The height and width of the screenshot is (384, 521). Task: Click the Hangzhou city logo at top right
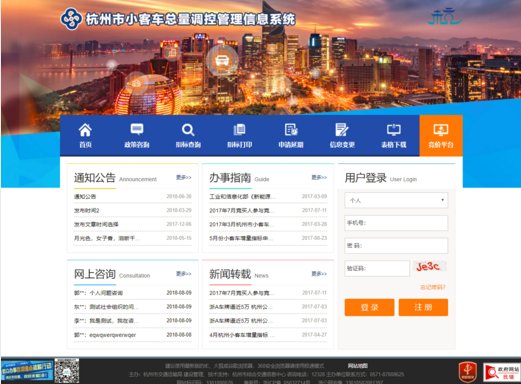click(x=445, y=16)
